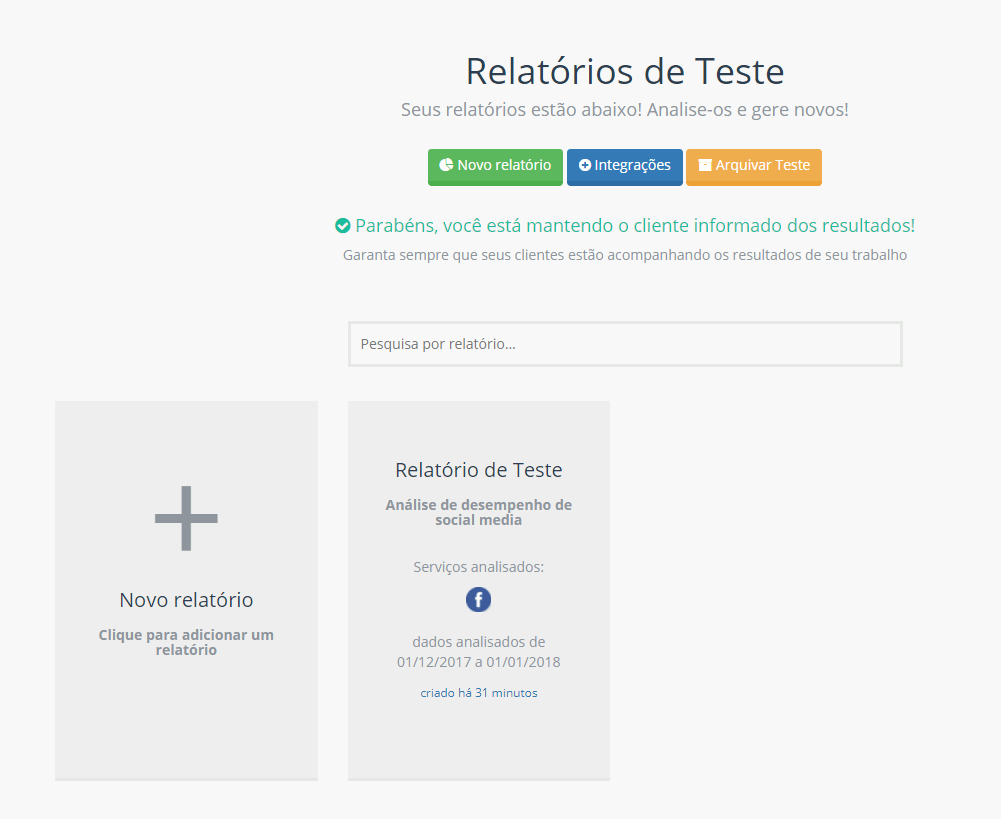
Task: Select the Serviços analisados label
Action: (x=478, y=566)
